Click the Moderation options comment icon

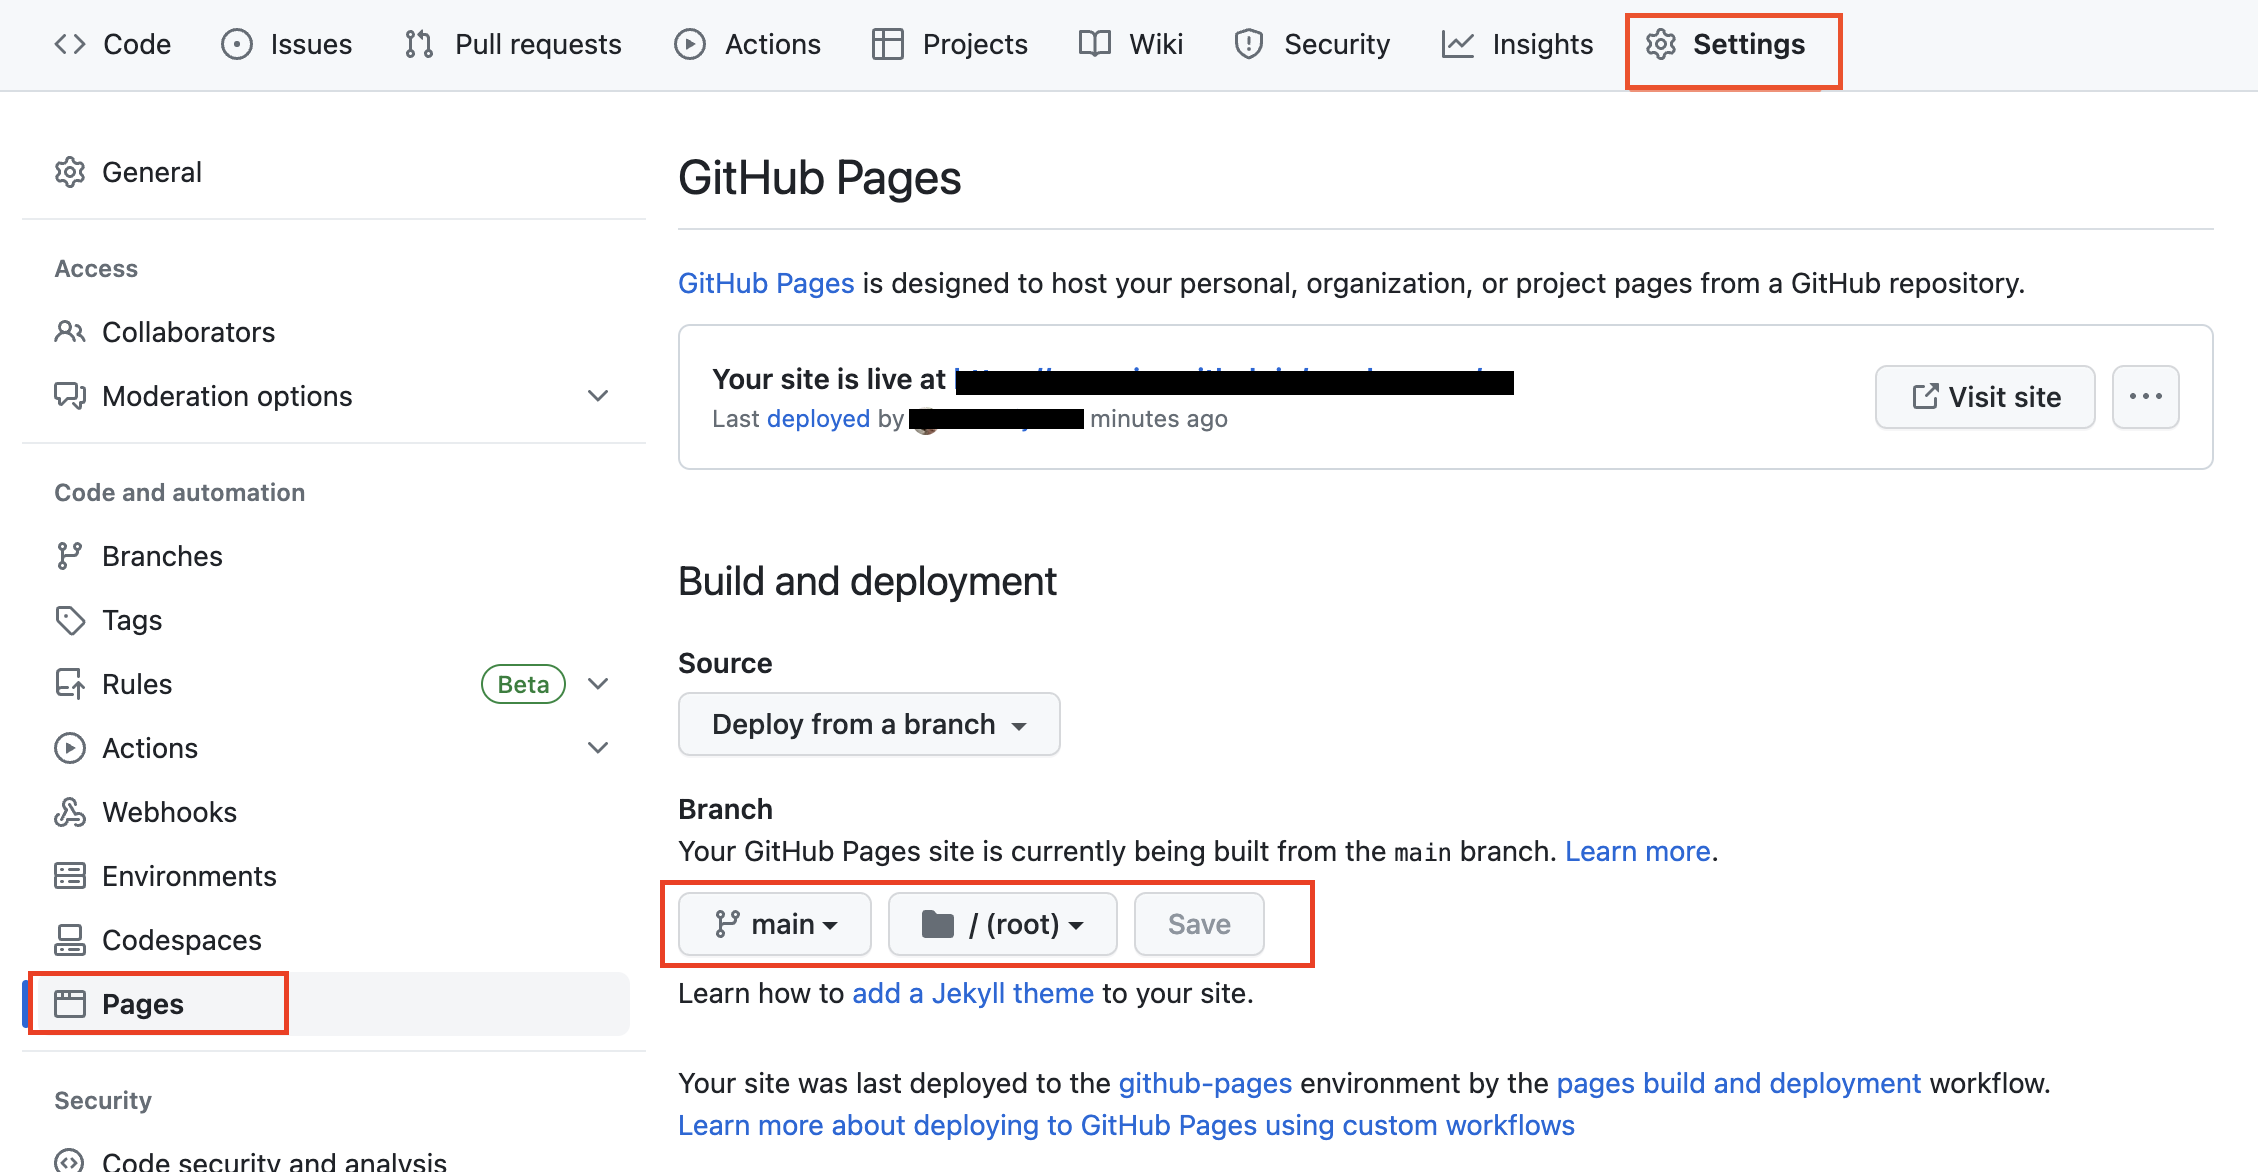[x=70, y=396]
